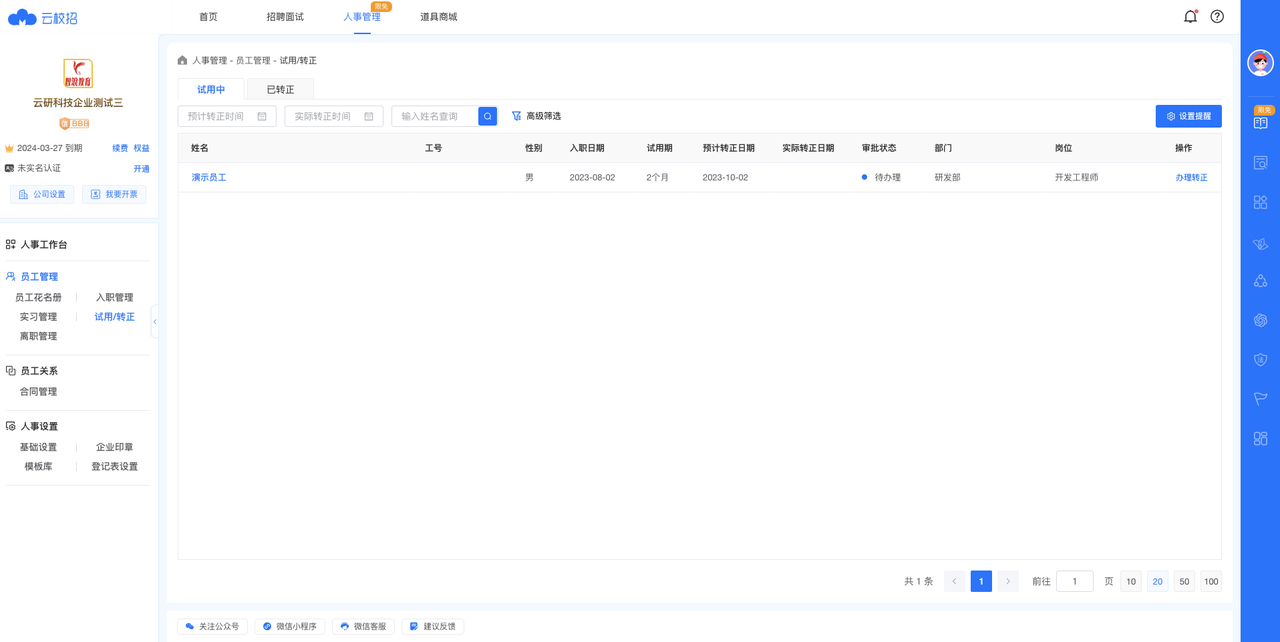This screenshot has height=642, width=1280.
Task: Click the shield icon in right sidebar
Action: pyautogui.click(x=1260, y=359)
